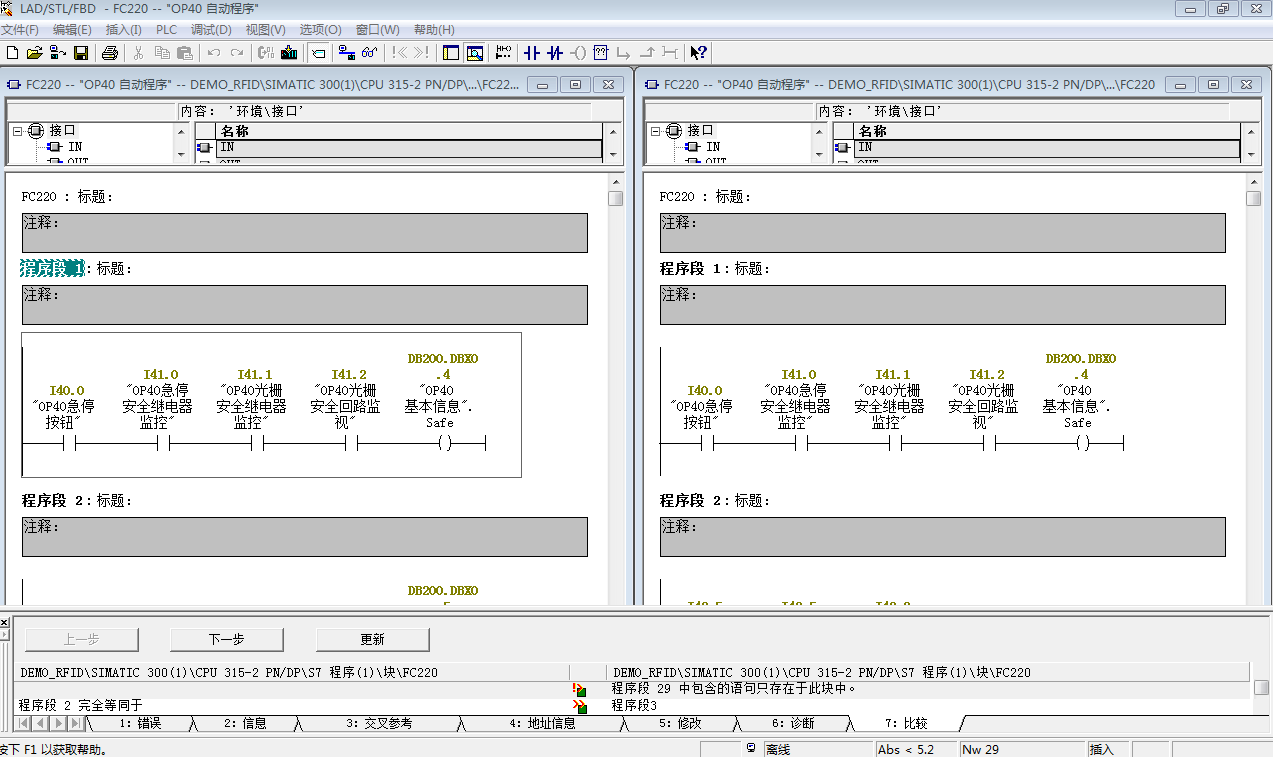Click the 下一步 button
This screenshot has width=1273, height=757.
pos(227,639)
